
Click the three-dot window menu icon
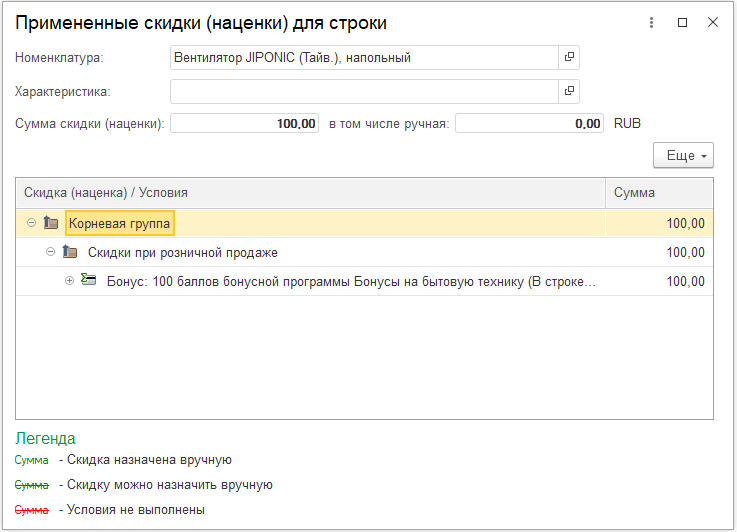[x=651, y=23]
